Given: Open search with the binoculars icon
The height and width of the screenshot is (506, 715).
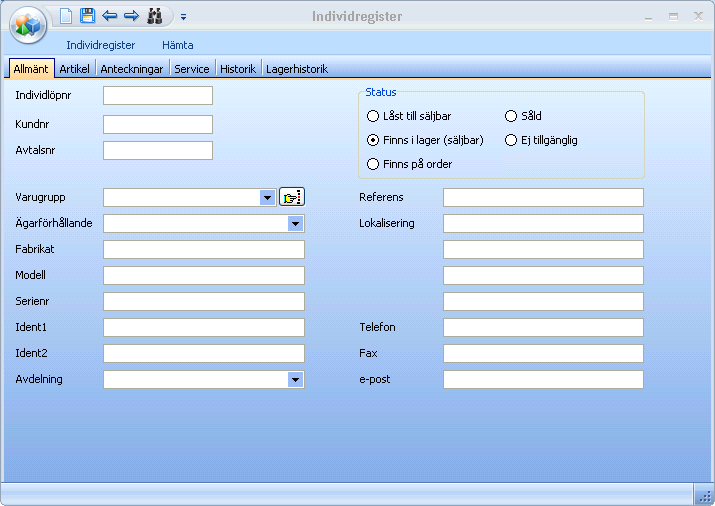Looking at the screenshot, I should point(155,16).
